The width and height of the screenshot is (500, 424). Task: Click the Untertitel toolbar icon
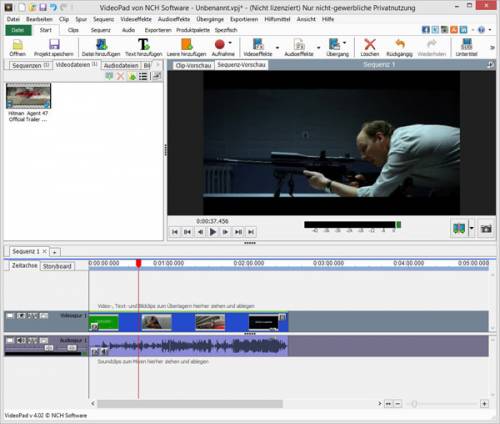(467, 44)
